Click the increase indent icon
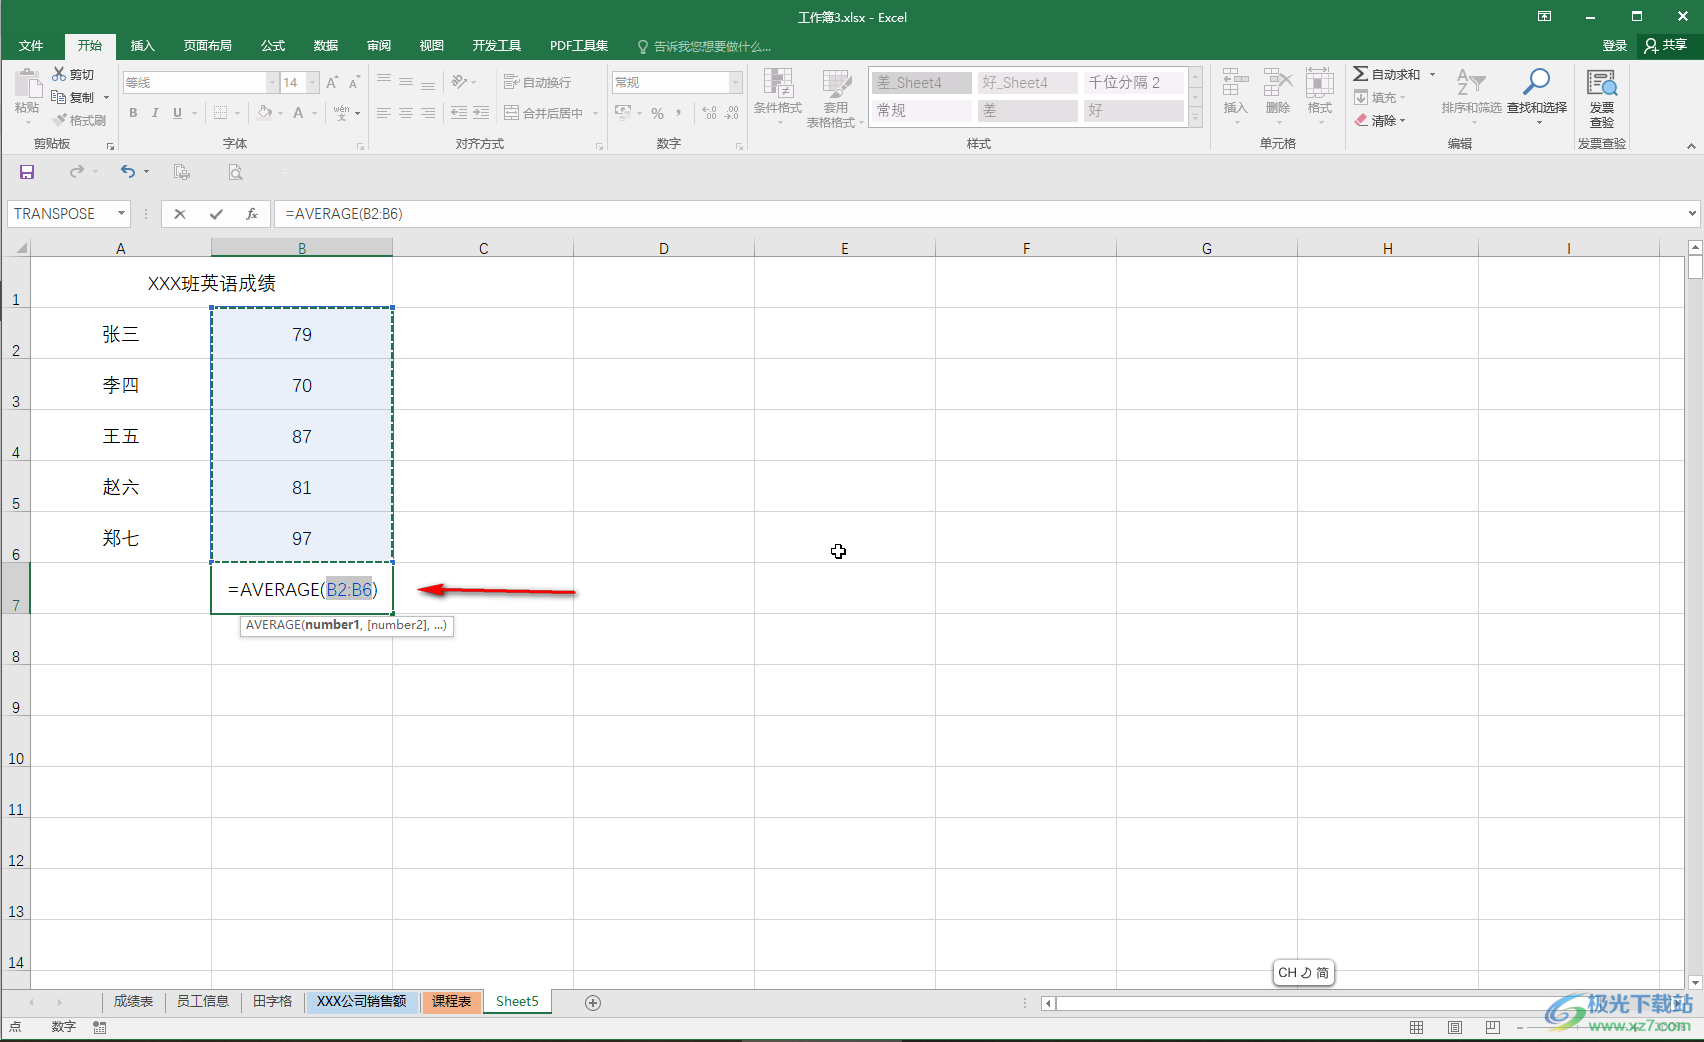This screenshot has height=1042, width=1704. tap(481, 113)
